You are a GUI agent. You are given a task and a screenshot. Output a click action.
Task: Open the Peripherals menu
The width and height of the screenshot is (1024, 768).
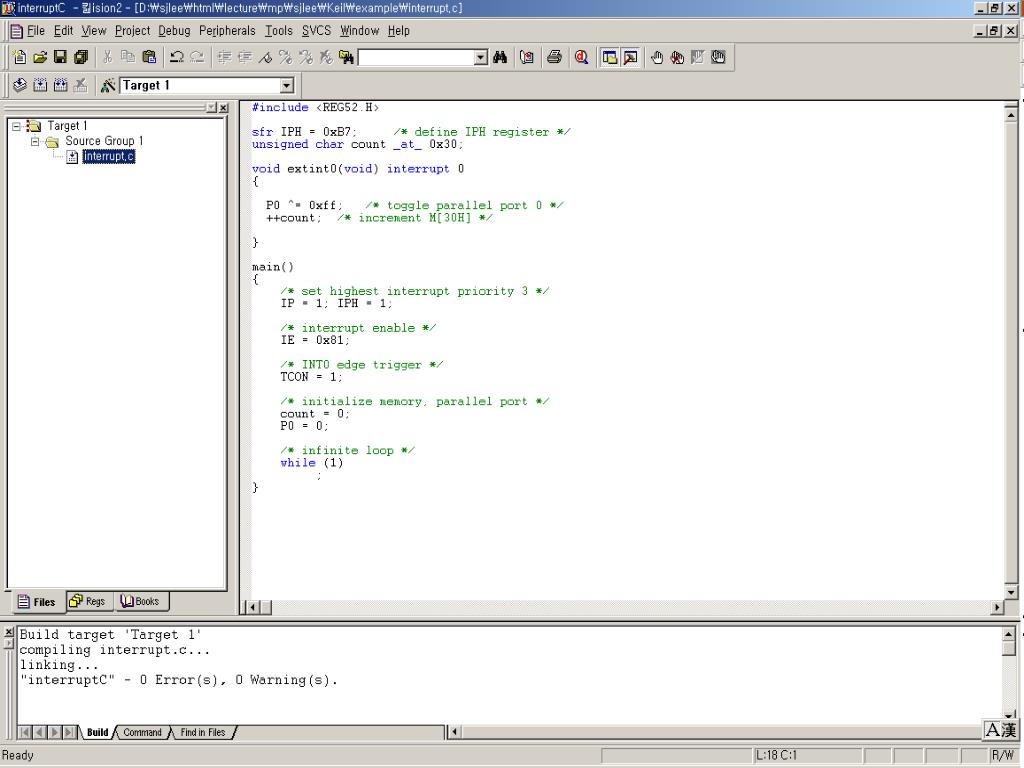(227, 31)
